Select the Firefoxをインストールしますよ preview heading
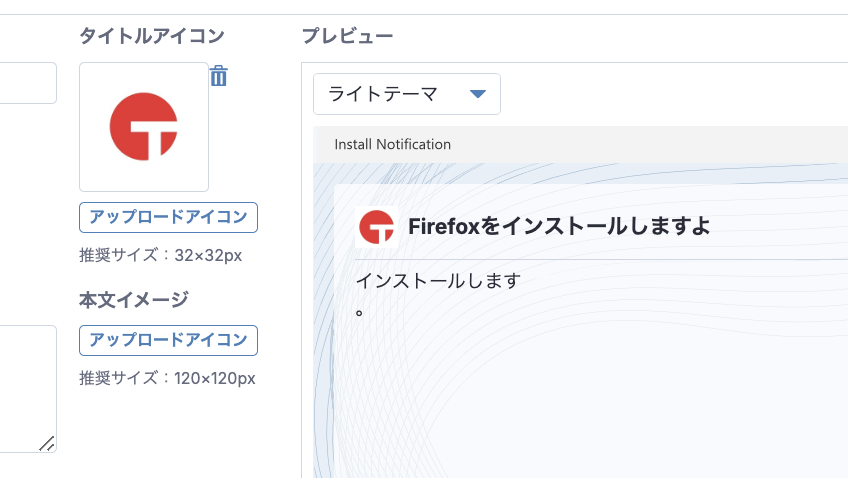 [x=559, y=227]
